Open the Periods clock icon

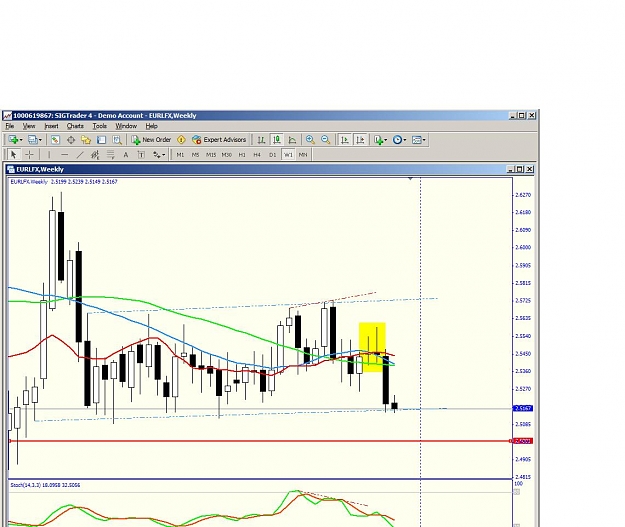click(x=397, y=140)
